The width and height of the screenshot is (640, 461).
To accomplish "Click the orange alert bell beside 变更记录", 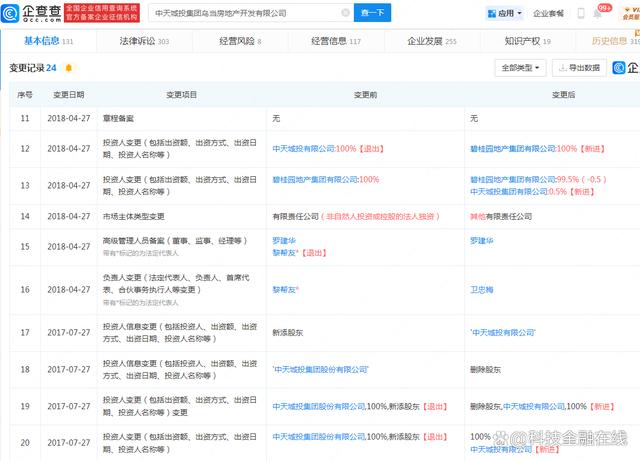I will coord(69,68).
